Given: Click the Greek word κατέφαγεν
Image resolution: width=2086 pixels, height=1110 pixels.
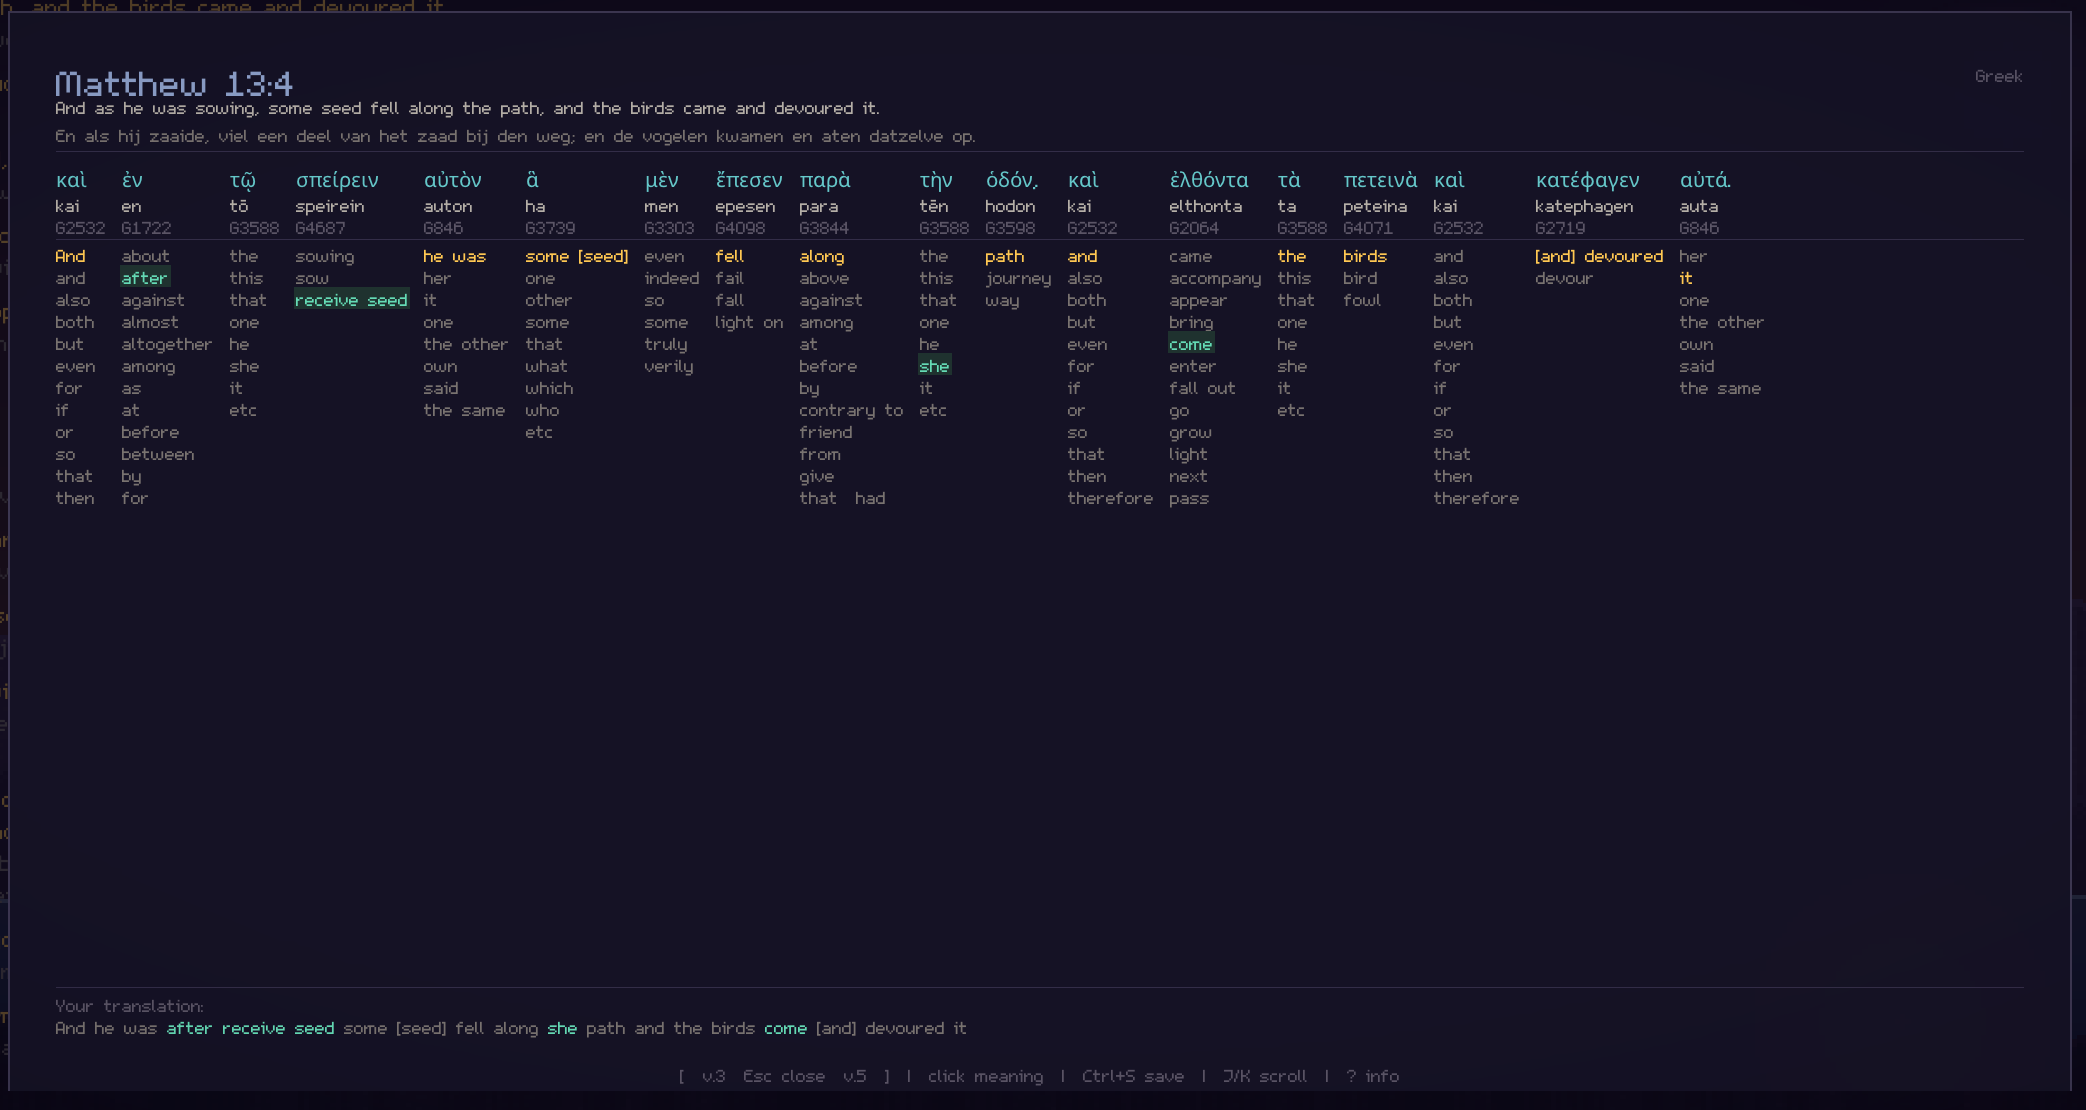Looking at the screenshot, I should click(1586, 181).
